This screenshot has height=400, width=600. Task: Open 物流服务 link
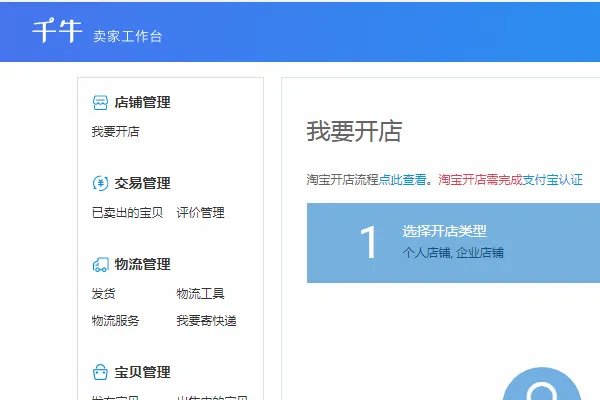coord(115,320)
